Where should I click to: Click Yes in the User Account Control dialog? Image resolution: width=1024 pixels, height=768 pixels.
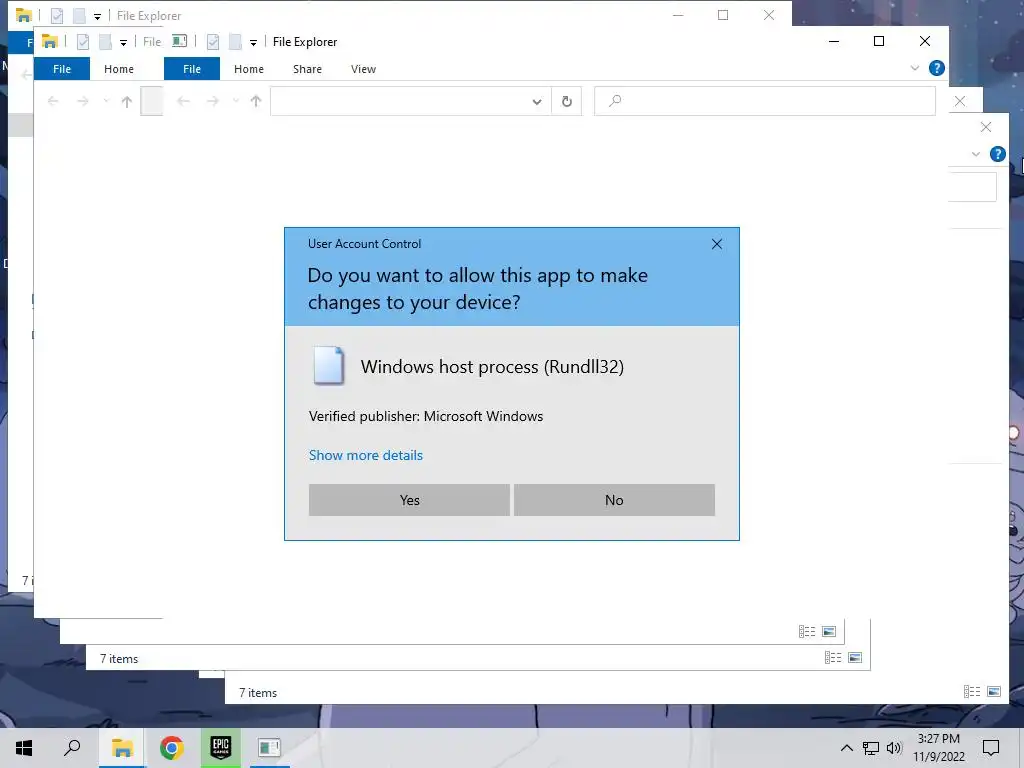[x=409, y=500]
